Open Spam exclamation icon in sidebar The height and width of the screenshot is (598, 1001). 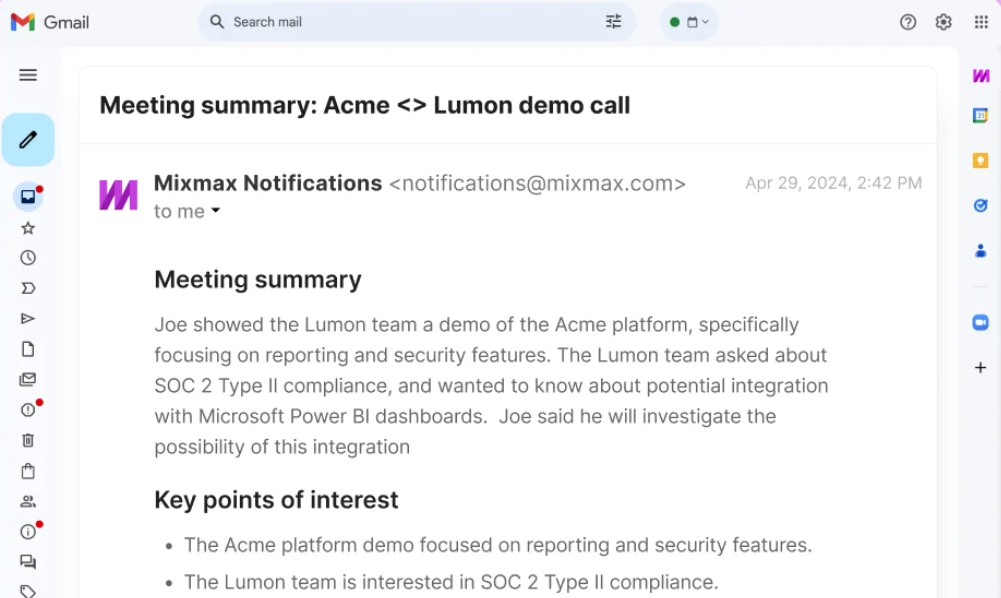pos(28,410)
